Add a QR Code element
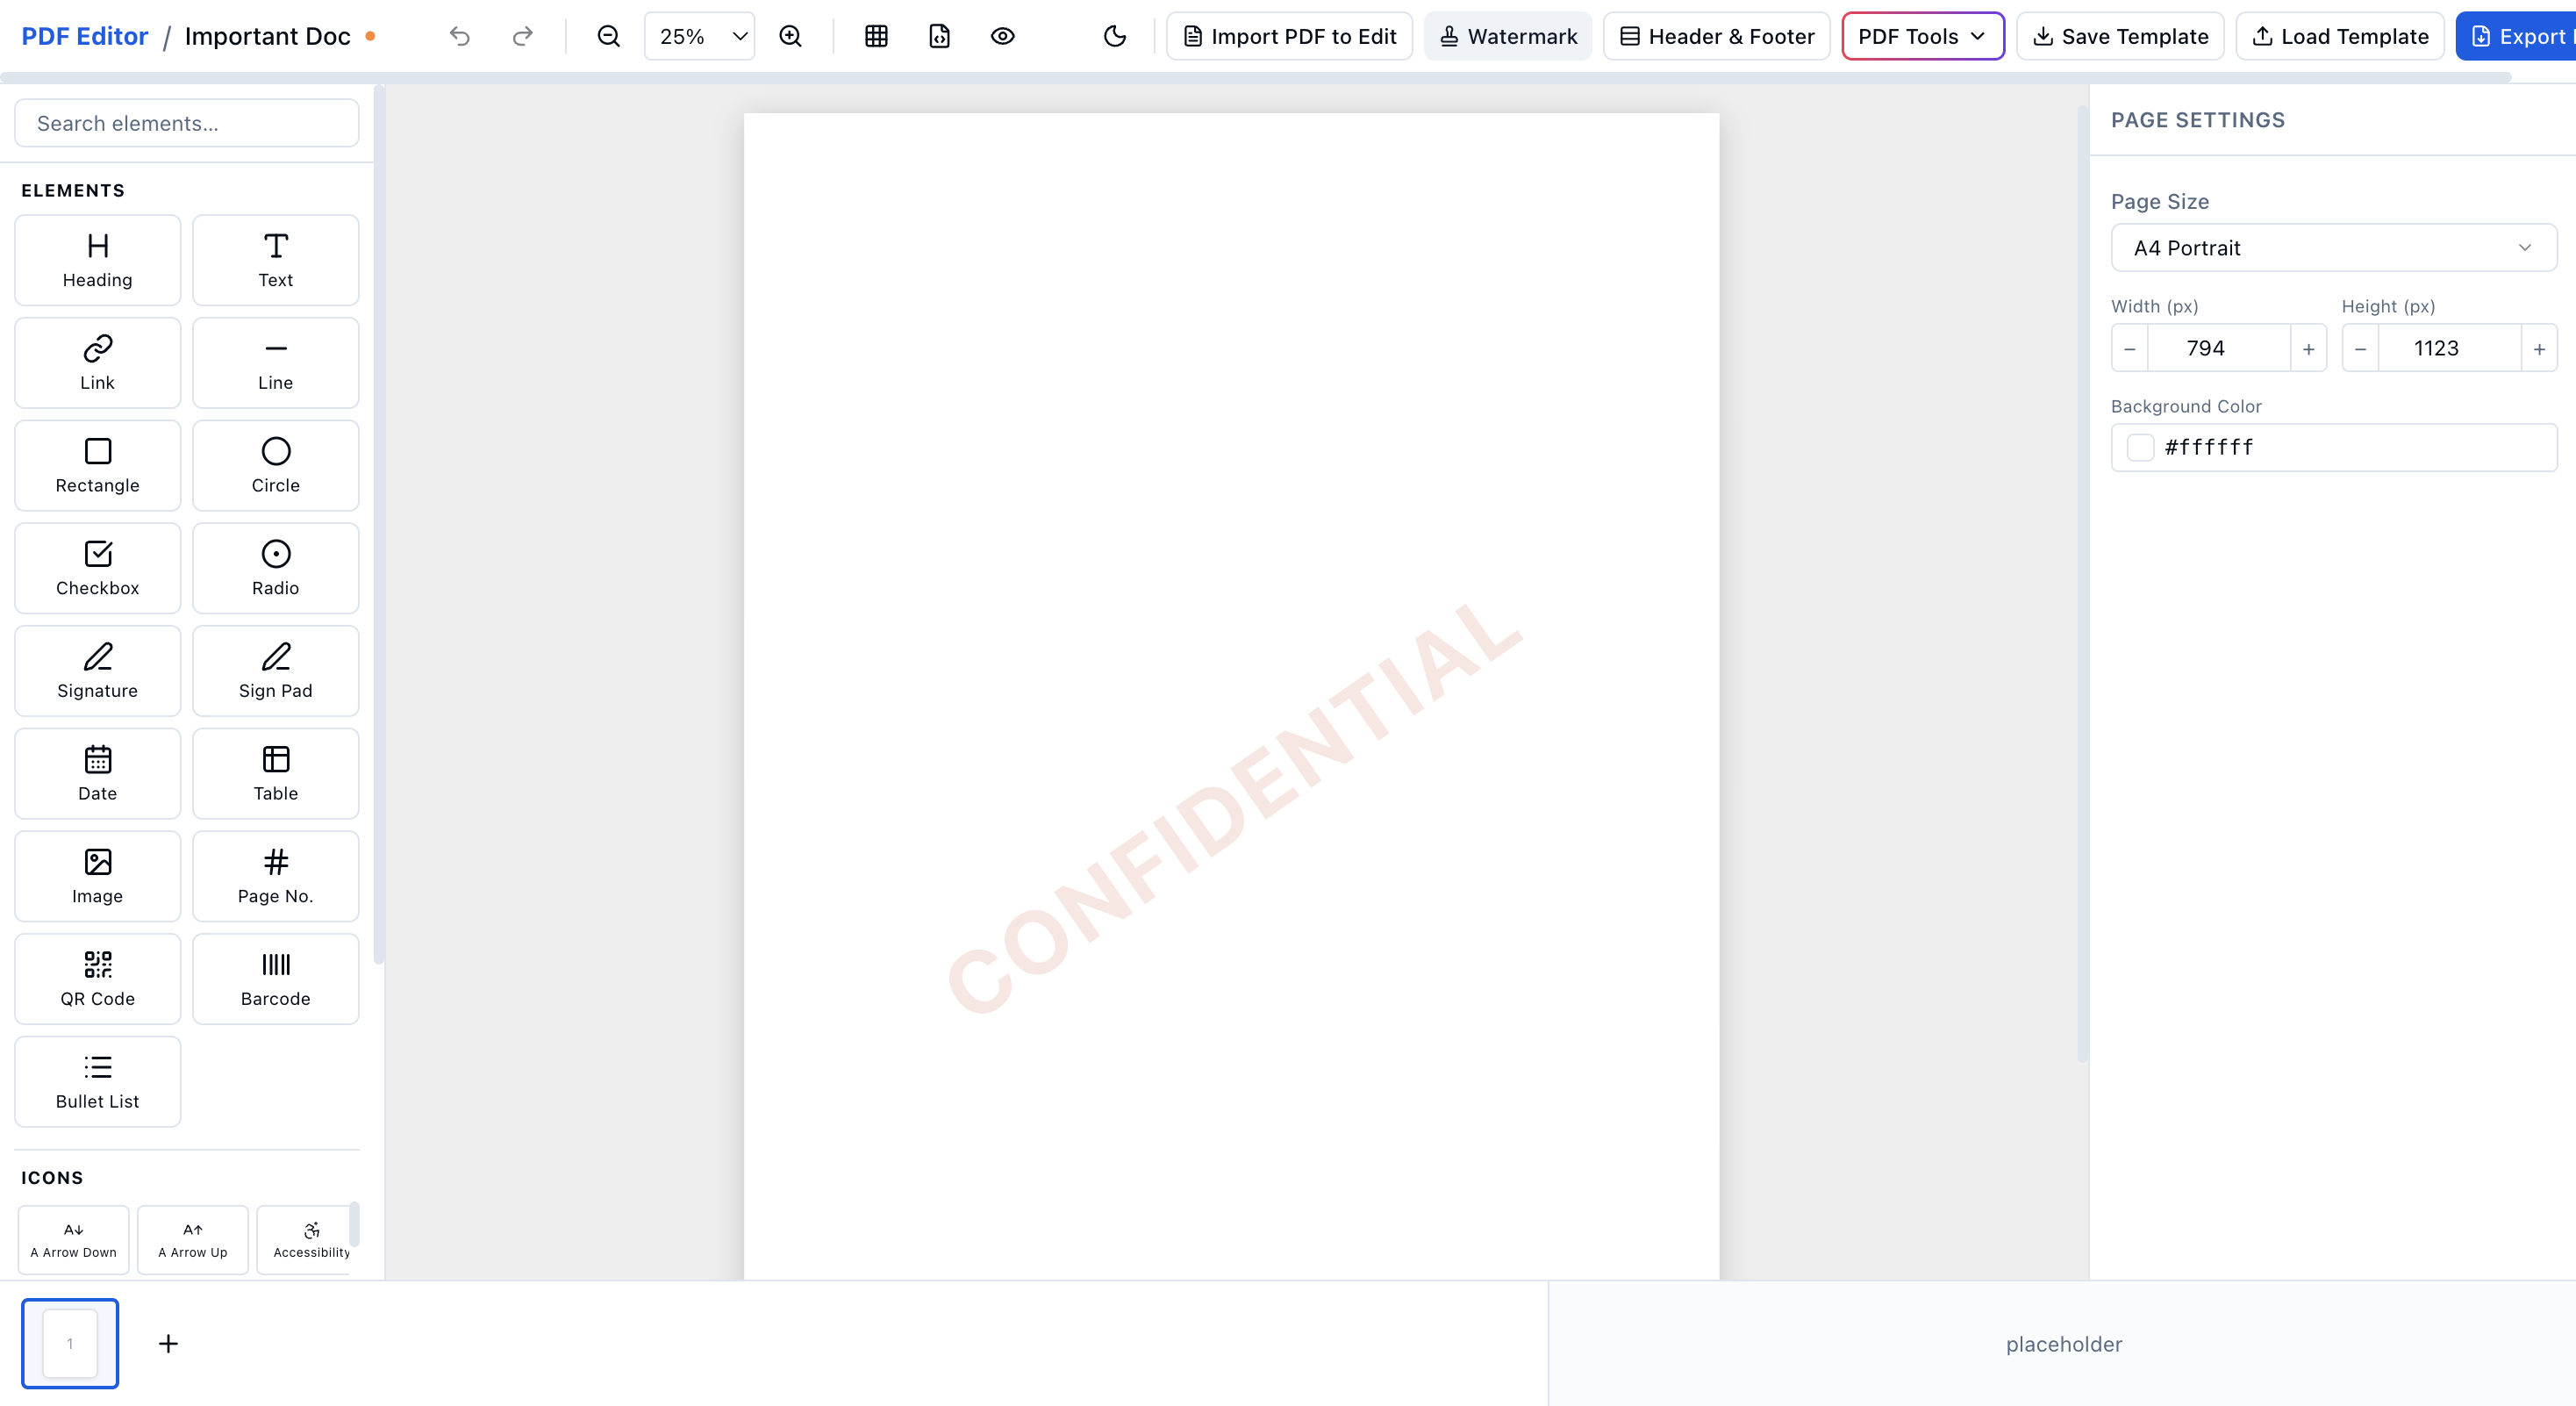This screenshot has height=1406, width=2576. pos(97,978)
